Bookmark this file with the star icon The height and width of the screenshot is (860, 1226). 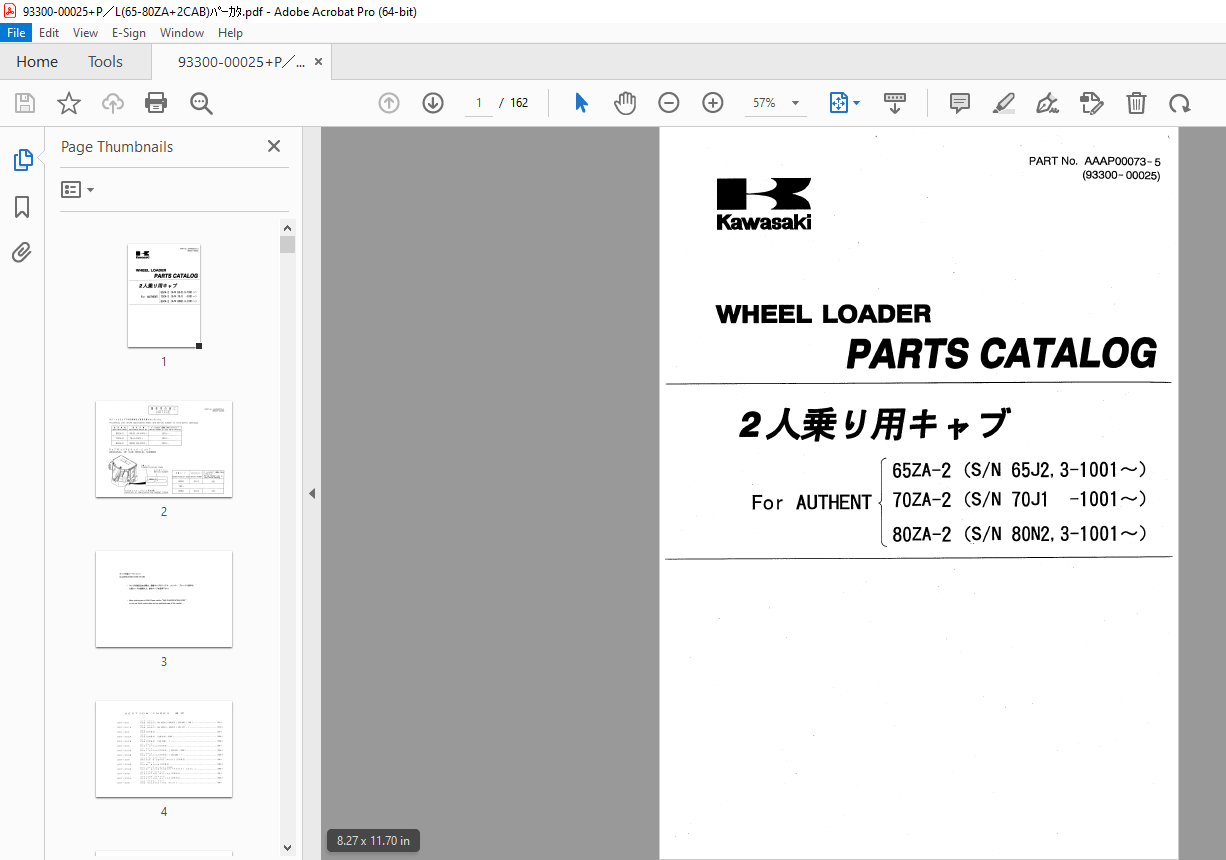tap(69, 103)
